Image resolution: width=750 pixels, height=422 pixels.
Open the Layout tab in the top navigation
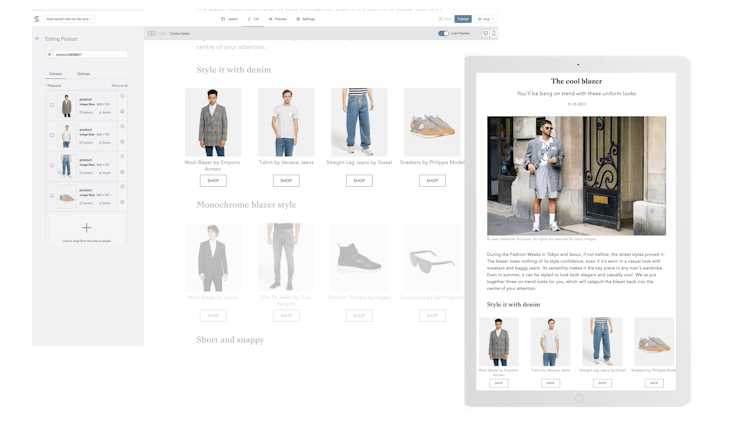point(228,18)
